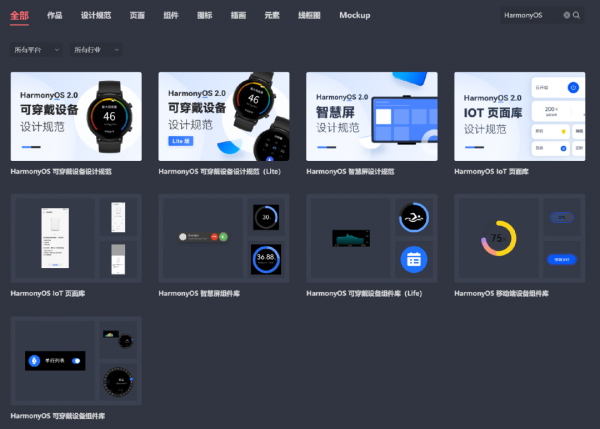Screen dimensions: 600x429
Task: Open the 所有平台 platform dropdown
Action: point(36,49)
